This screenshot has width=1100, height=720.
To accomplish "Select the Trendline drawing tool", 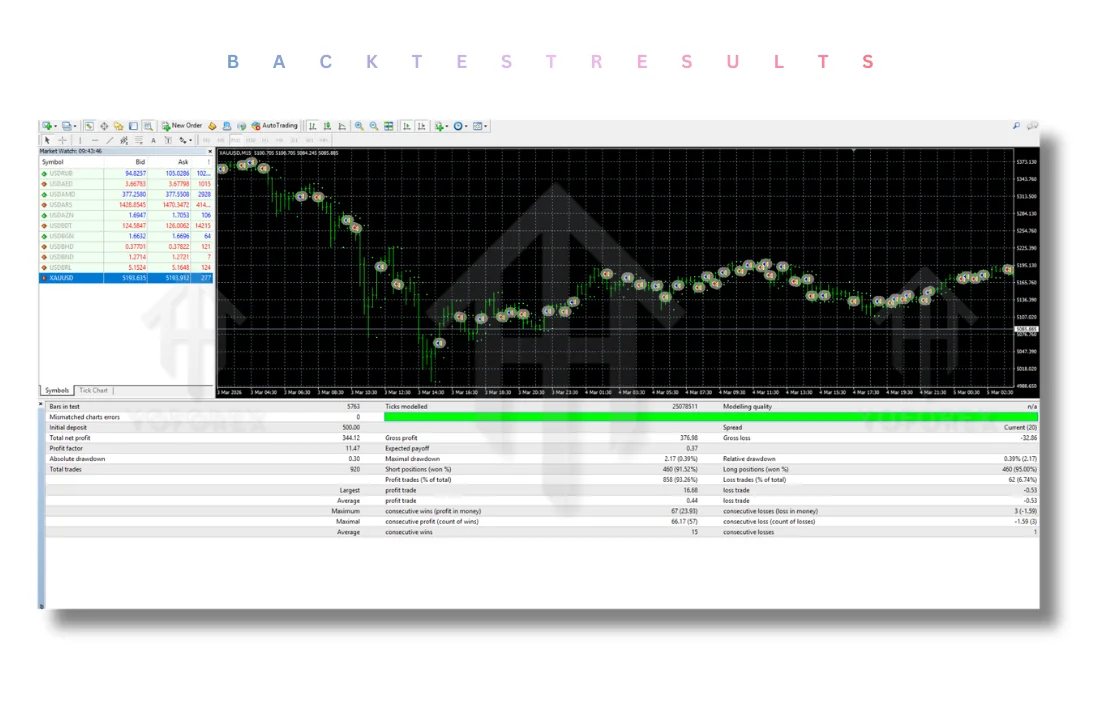I will click(109, 140).
